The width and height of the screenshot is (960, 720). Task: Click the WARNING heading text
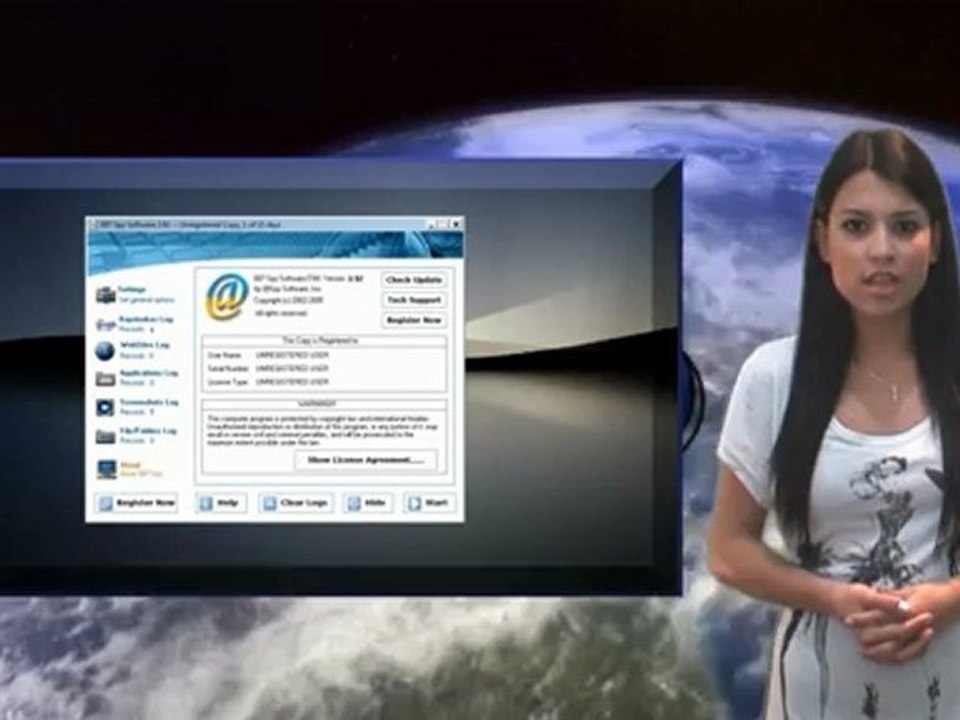(x=317, y=404)
